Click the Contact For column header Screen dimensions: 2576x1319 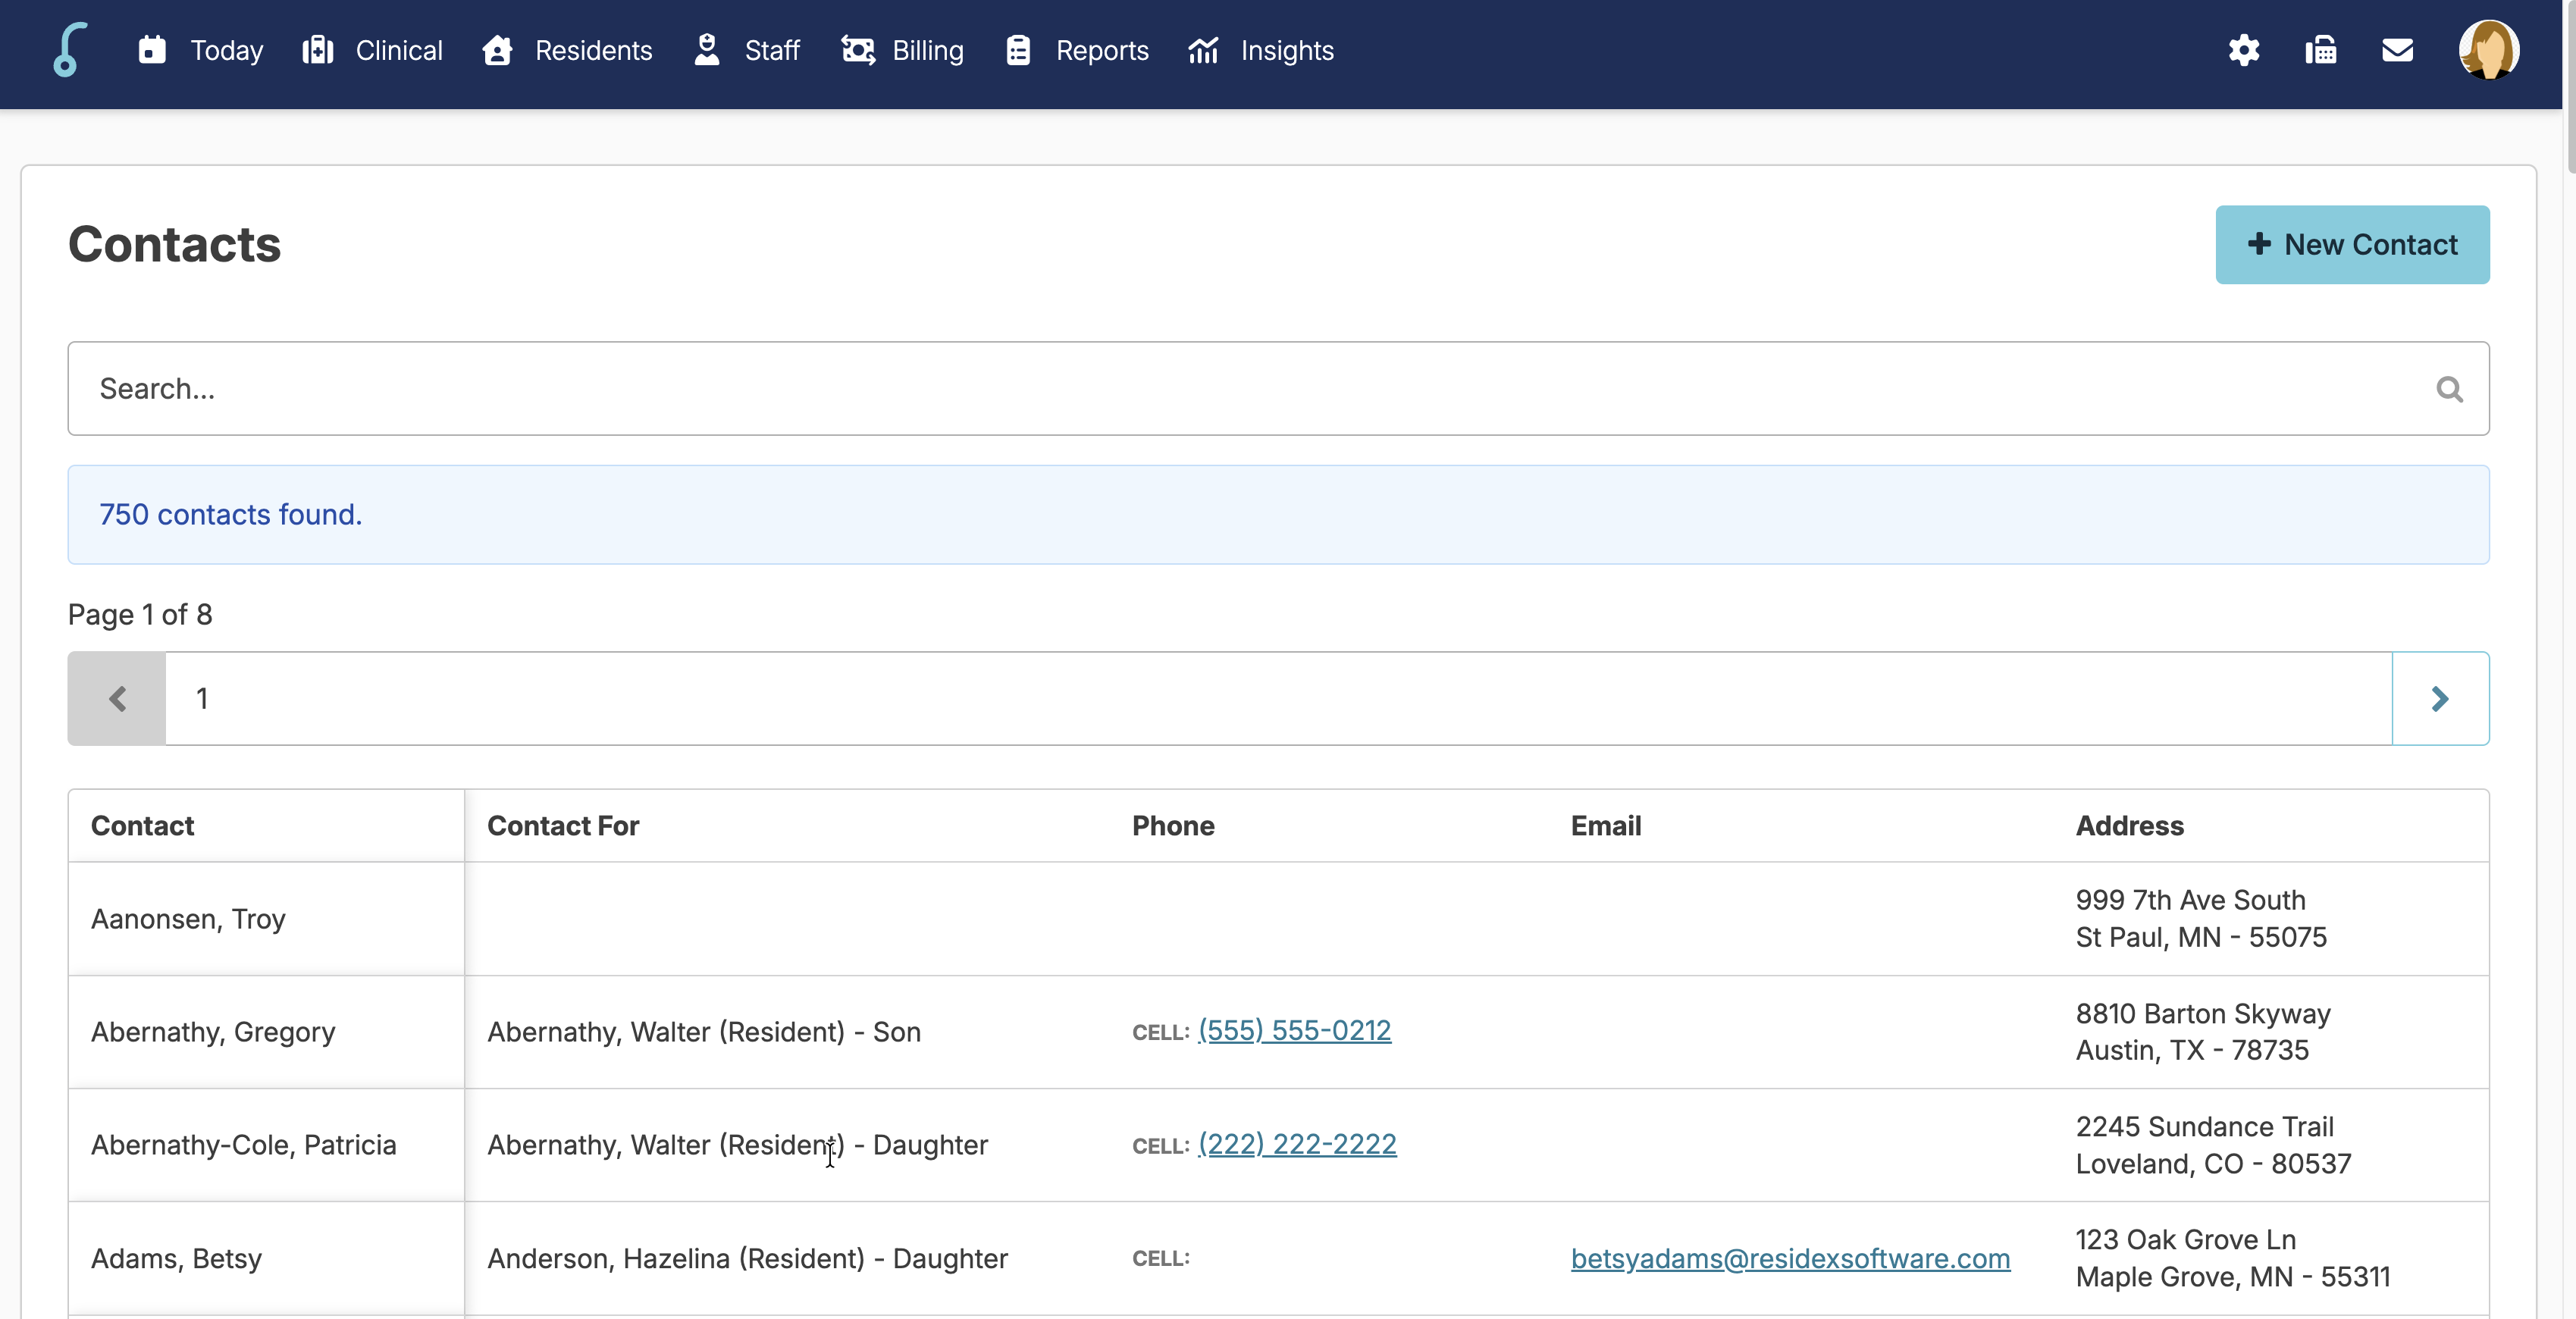[562, 825]
